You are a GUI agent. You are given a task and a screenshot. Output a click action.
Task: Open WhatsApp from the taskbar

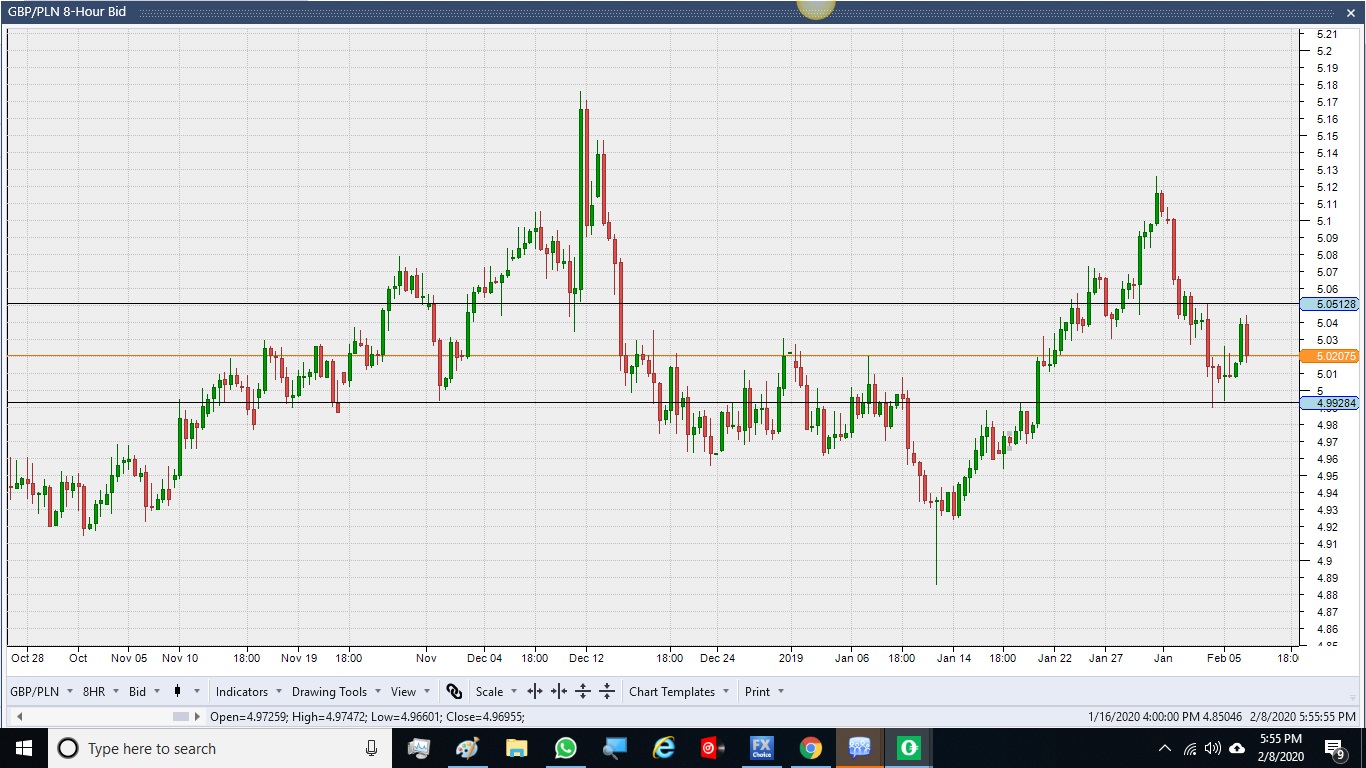tap(565, 748)
